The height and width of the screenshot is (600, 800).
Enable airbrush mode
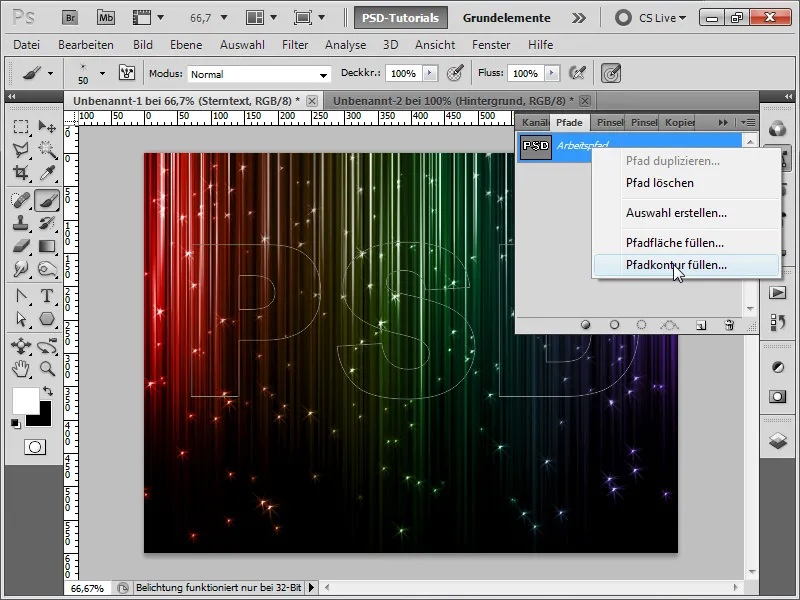tap(578, 73)
